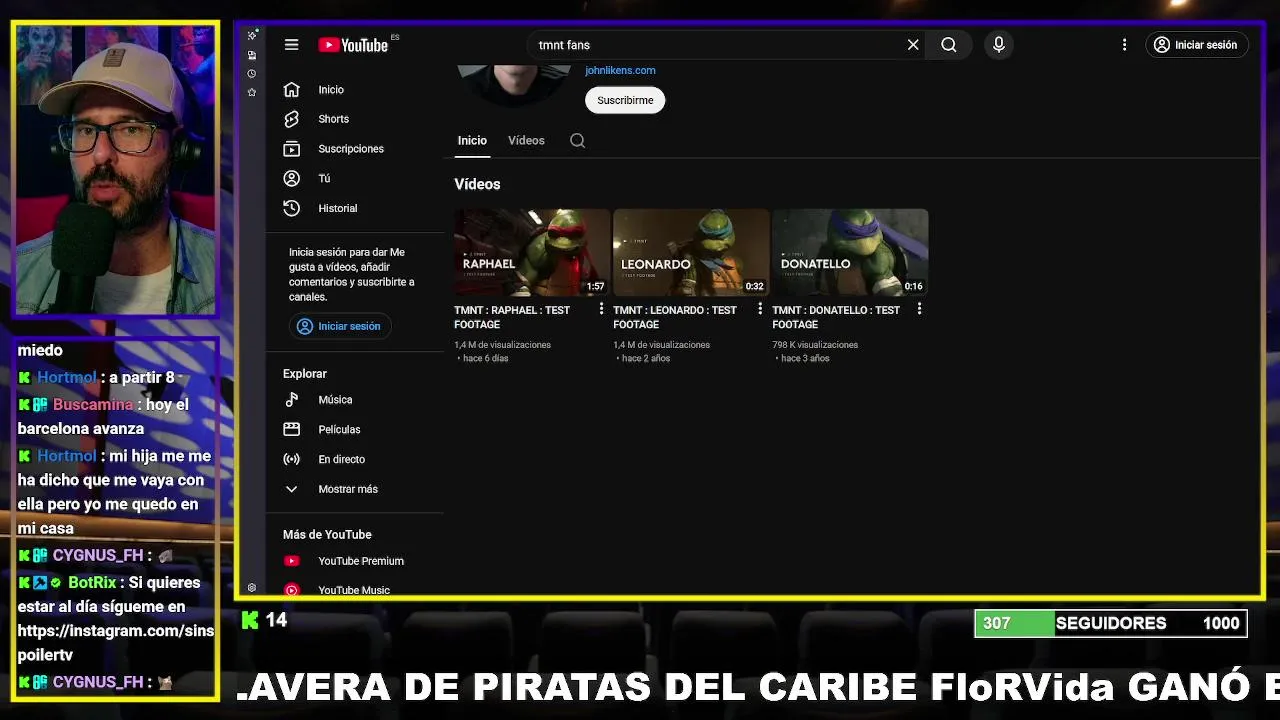This screenshot has width=1280, height=720.
Task: Open the three-dot menu for Donatello video
Action: 919,309
